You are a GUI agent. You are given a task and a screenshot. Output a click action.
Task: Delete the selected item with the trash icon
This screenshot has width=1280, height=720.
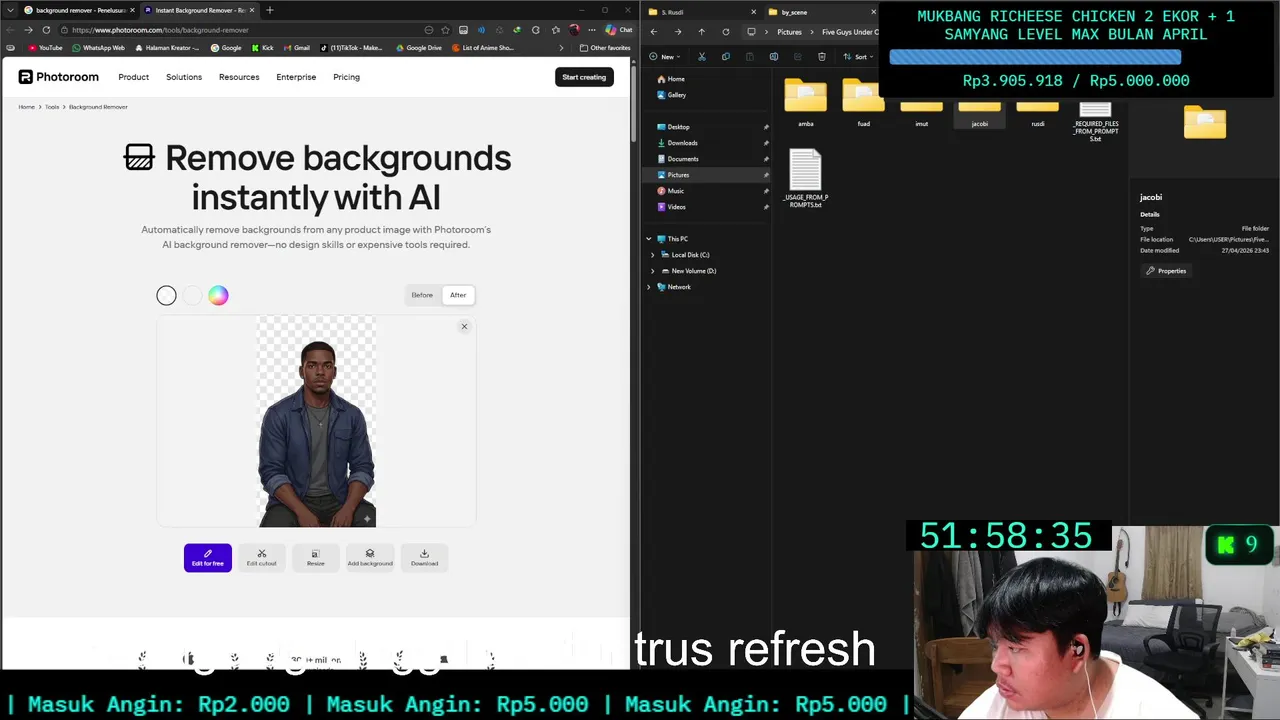[x=822, y=57]
